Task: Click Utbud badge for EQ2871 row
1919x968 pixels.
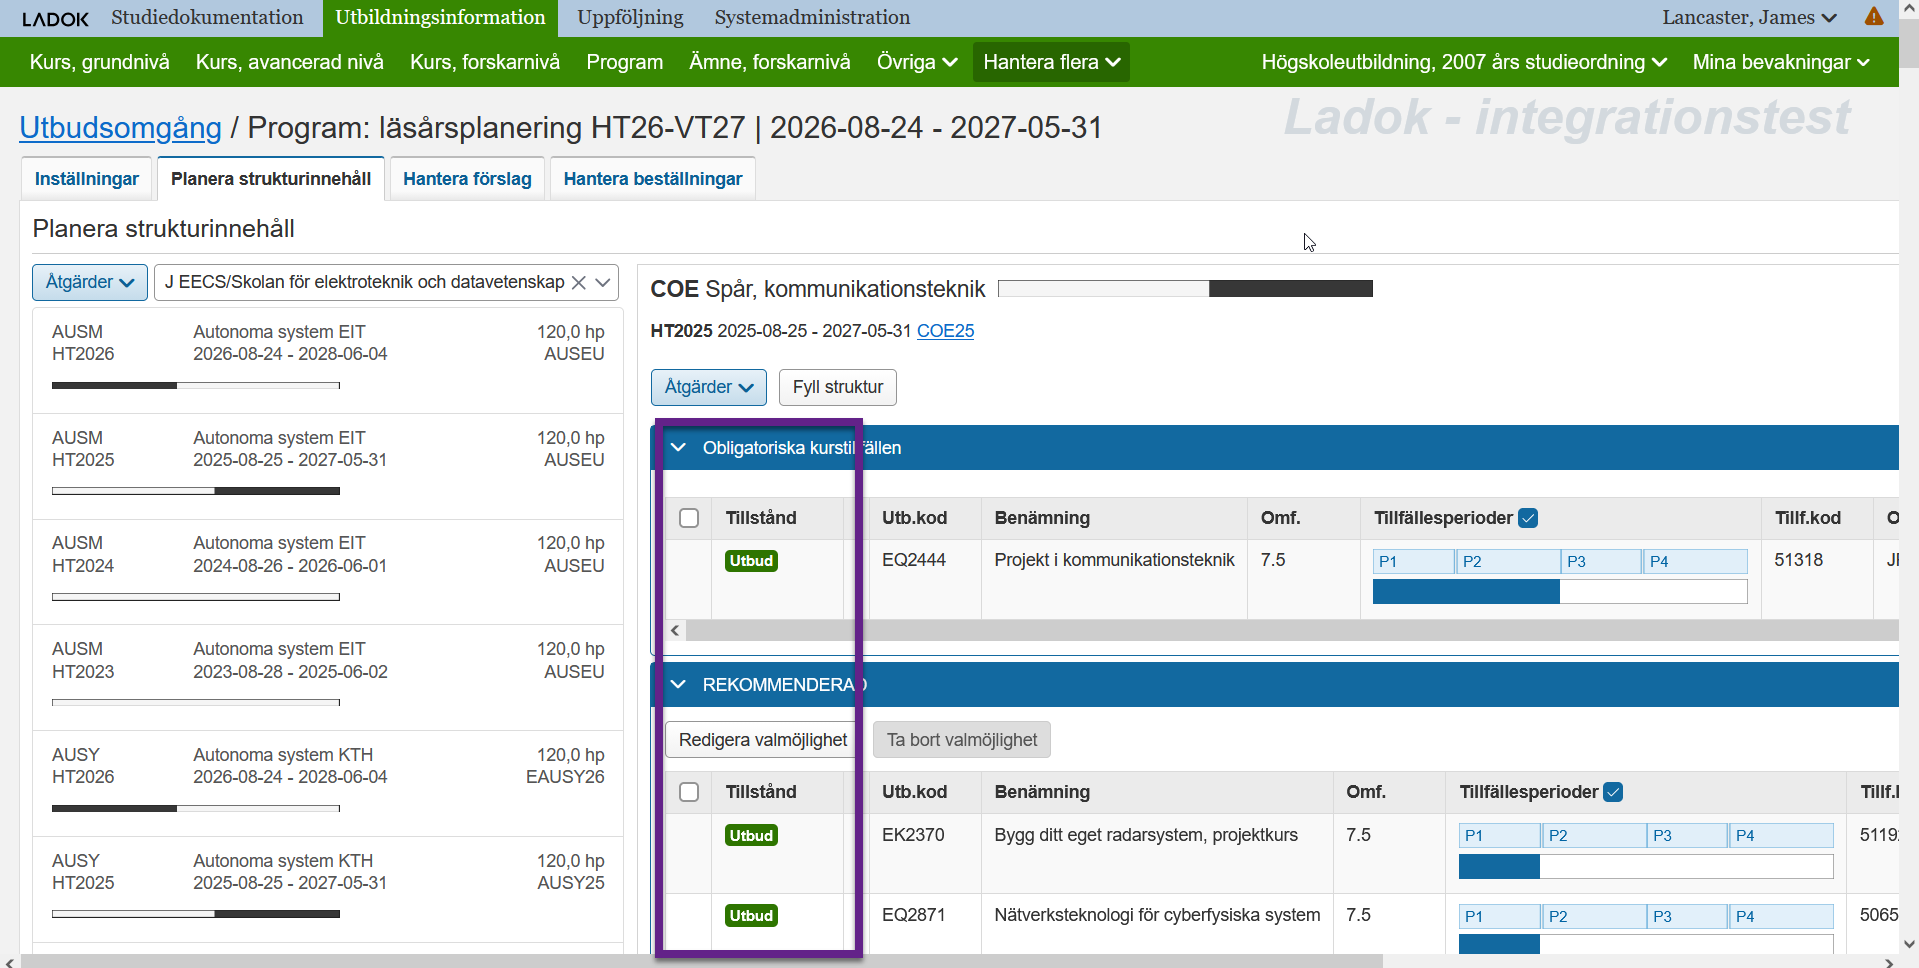Action: point(751,916)
